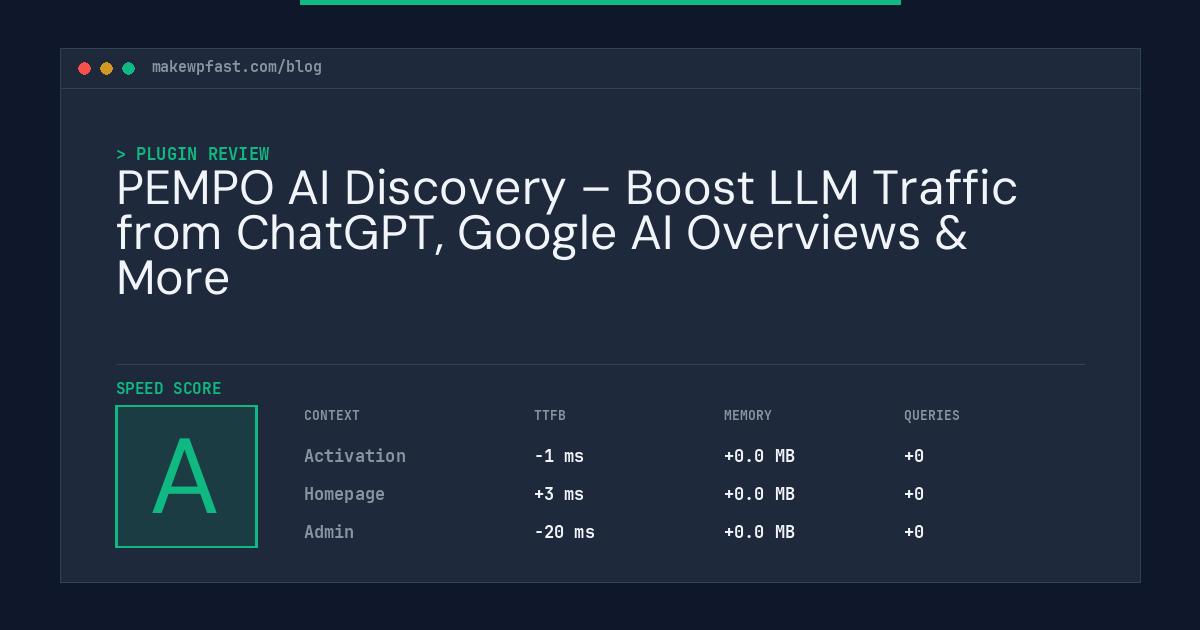This screenshot has width=1200, height=630.
Task: Click the '-1 ms' TTFB value
Action: (559, 456)
